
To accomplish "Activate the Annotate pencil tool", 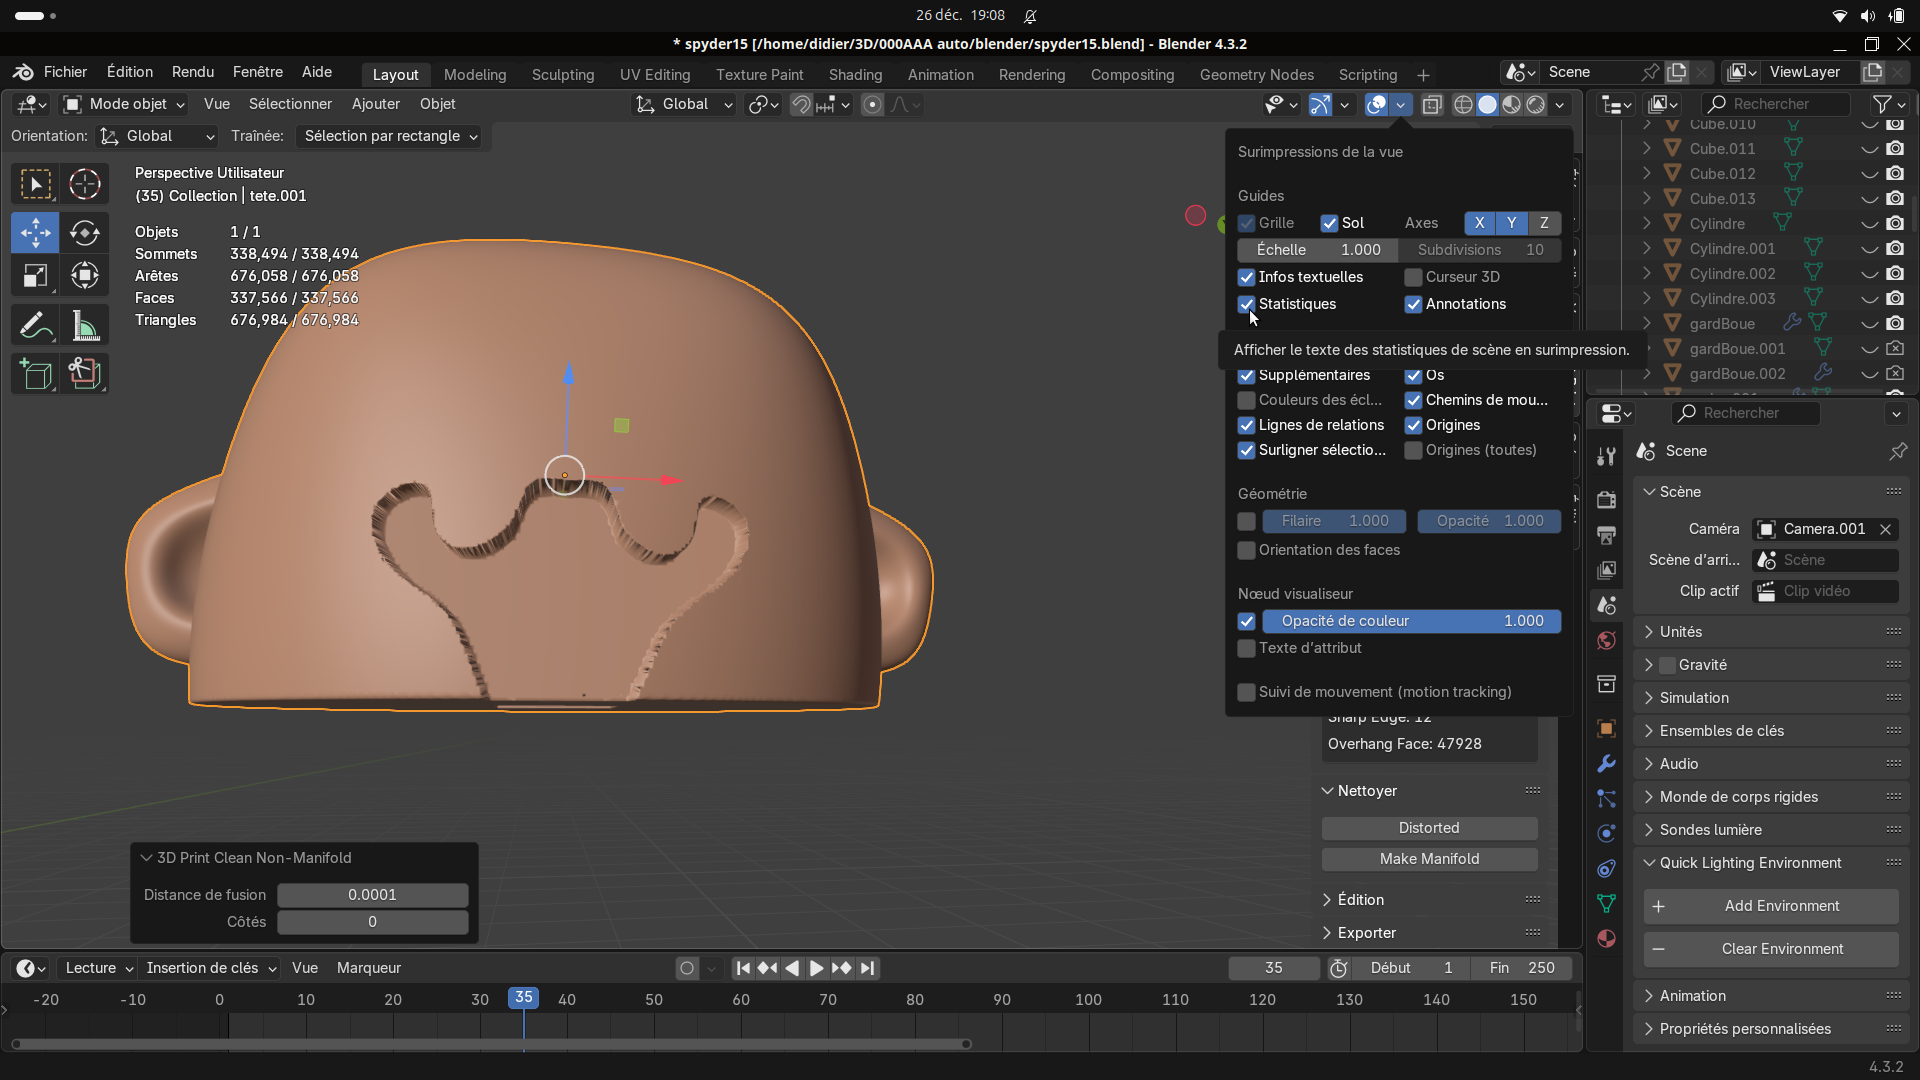I will point(35,326).
